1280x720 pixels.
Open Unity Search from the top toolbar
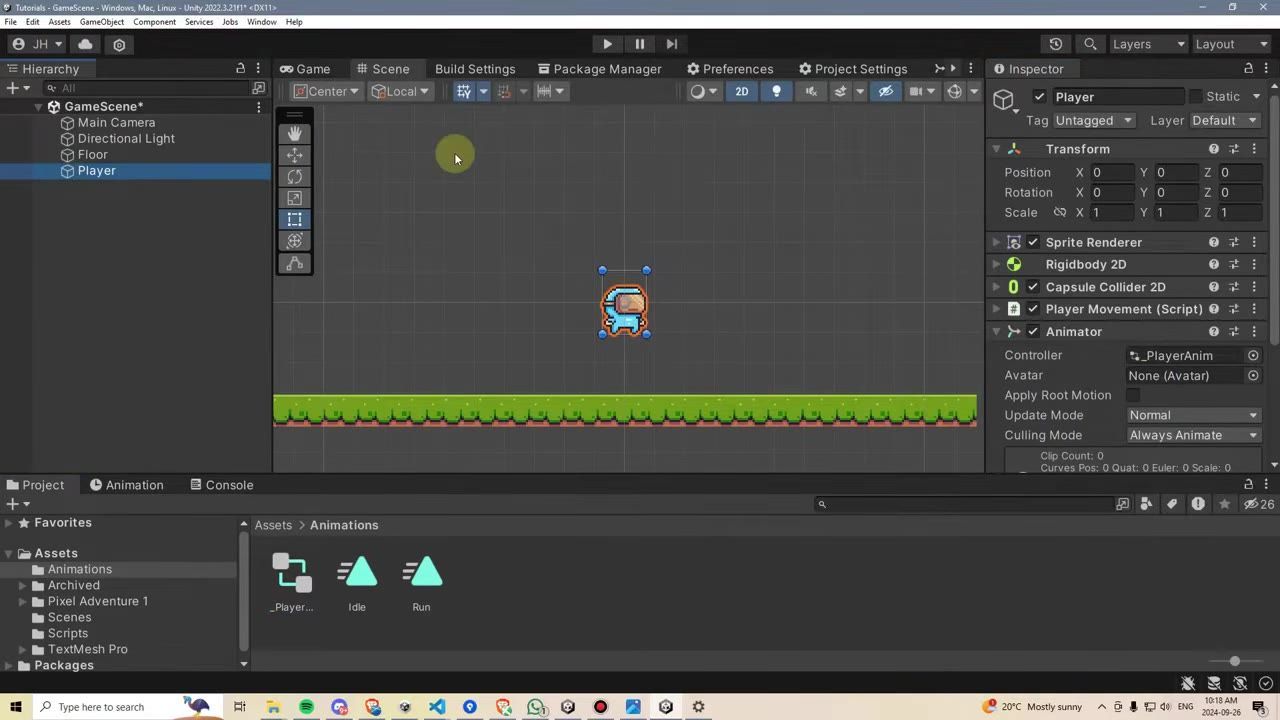(1090, 44)
